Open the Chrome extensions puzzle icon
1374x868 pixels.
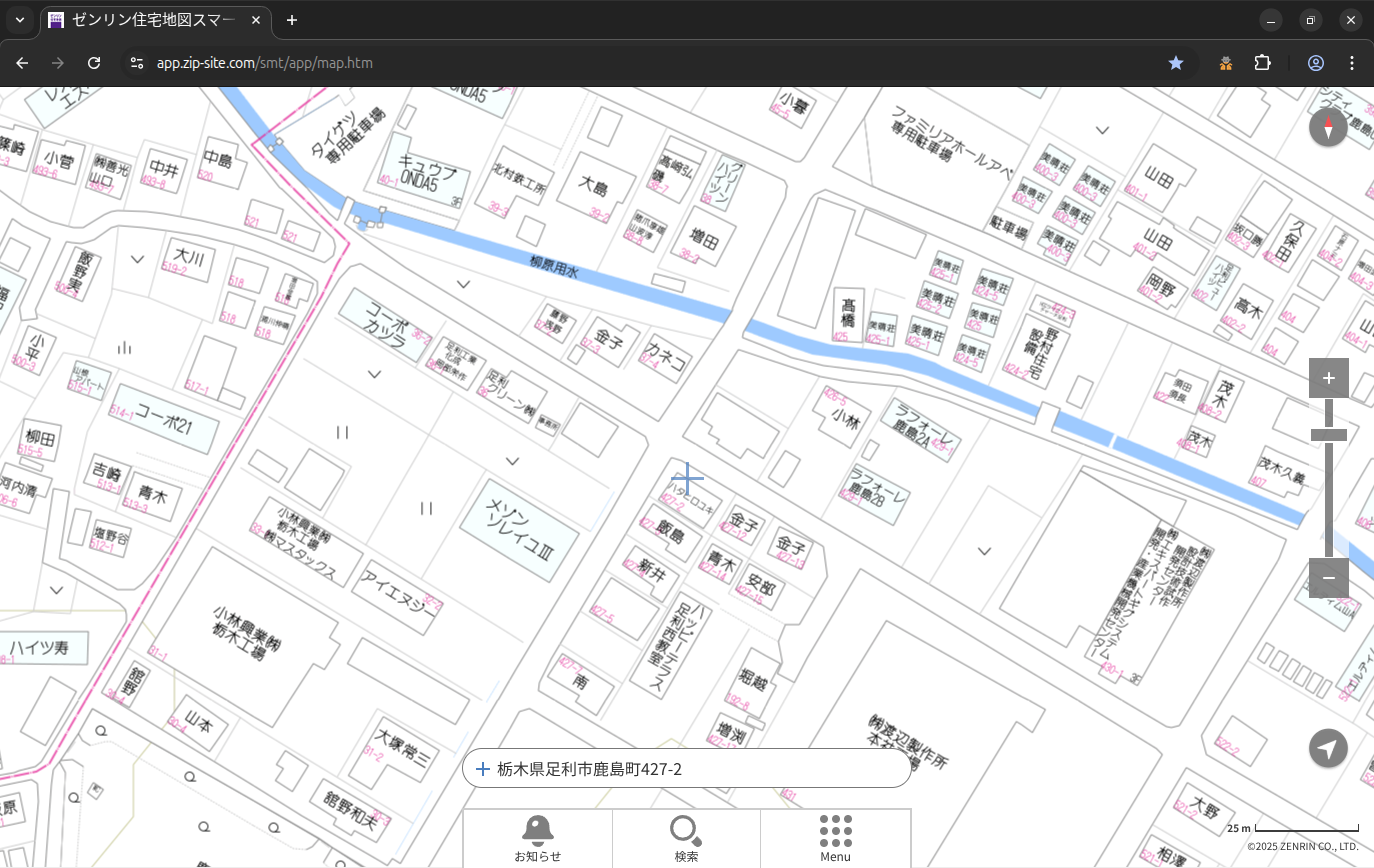coord(1262,63)
